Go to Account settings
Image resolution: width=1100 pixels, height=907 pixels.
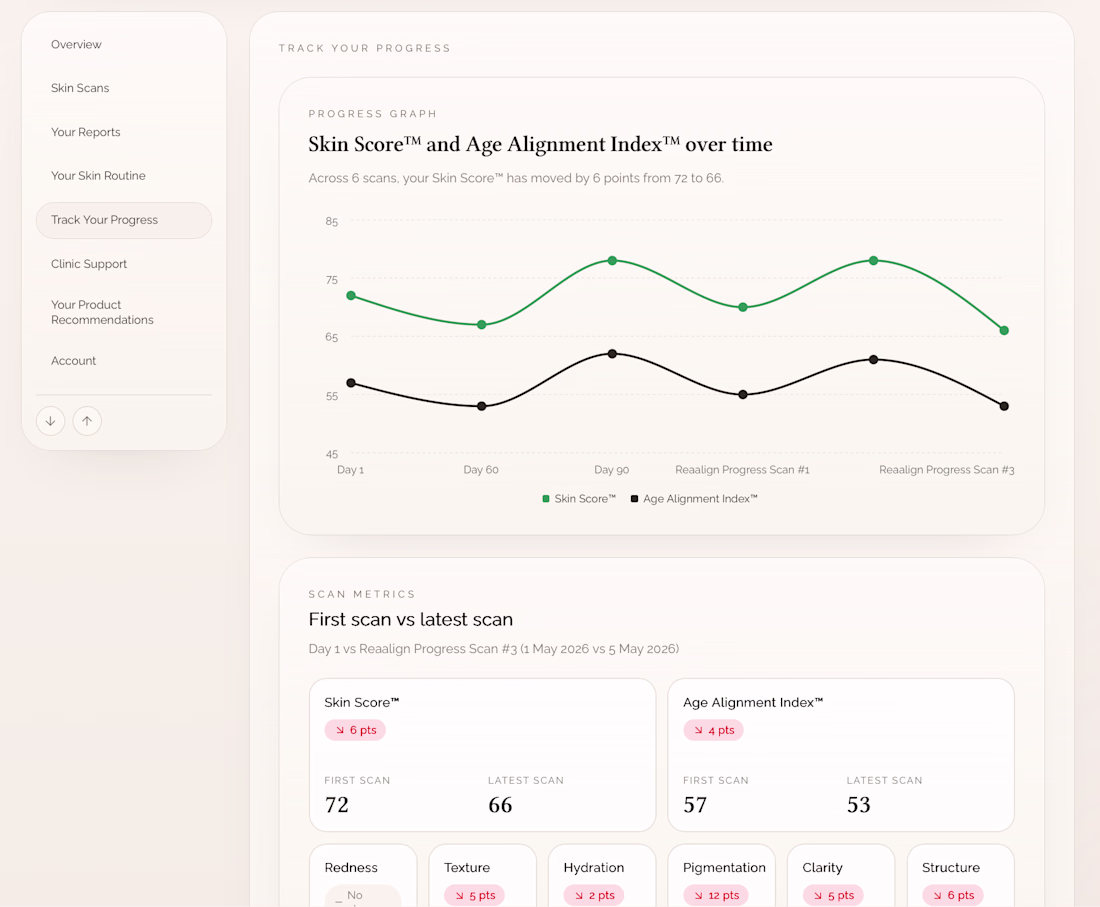pos(73,361)
